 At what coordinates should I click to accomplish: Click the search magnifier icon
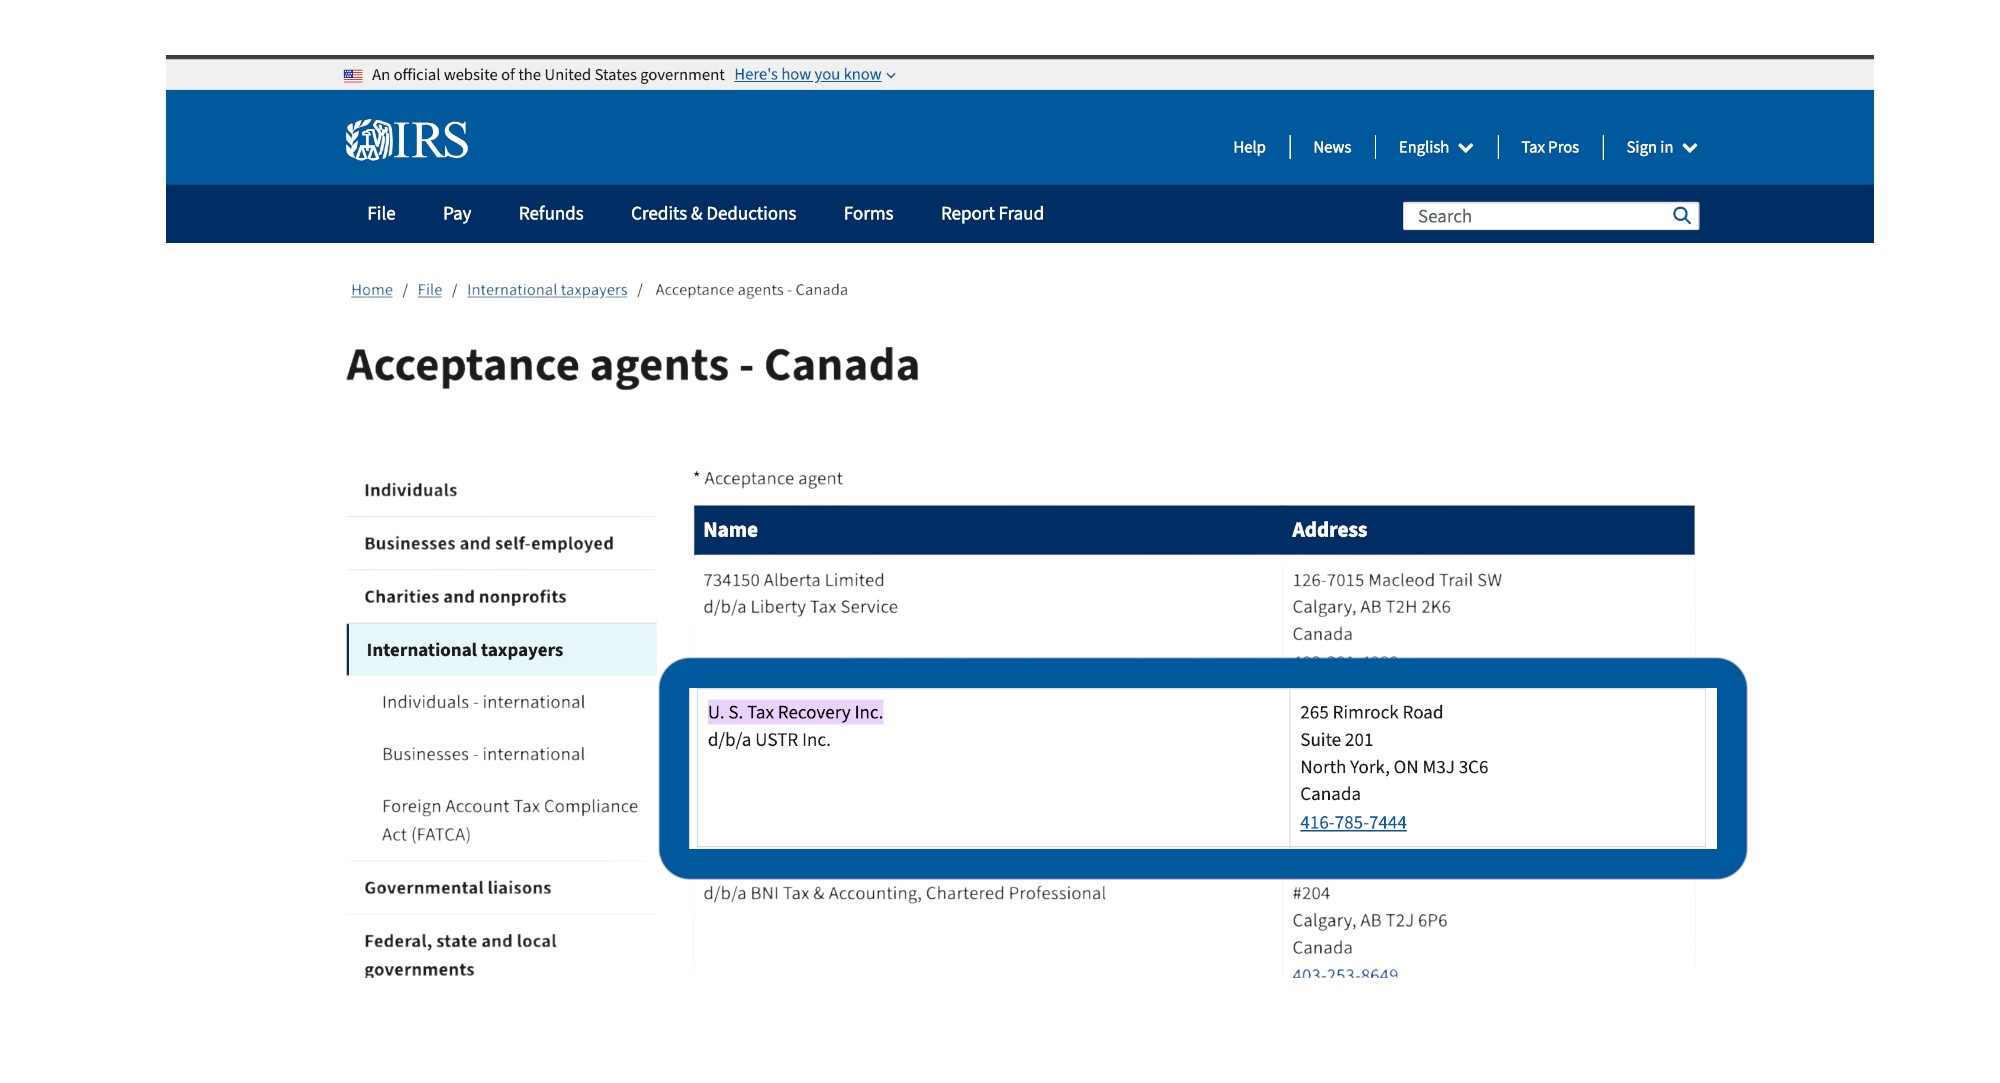click(x=1682, y=216)
